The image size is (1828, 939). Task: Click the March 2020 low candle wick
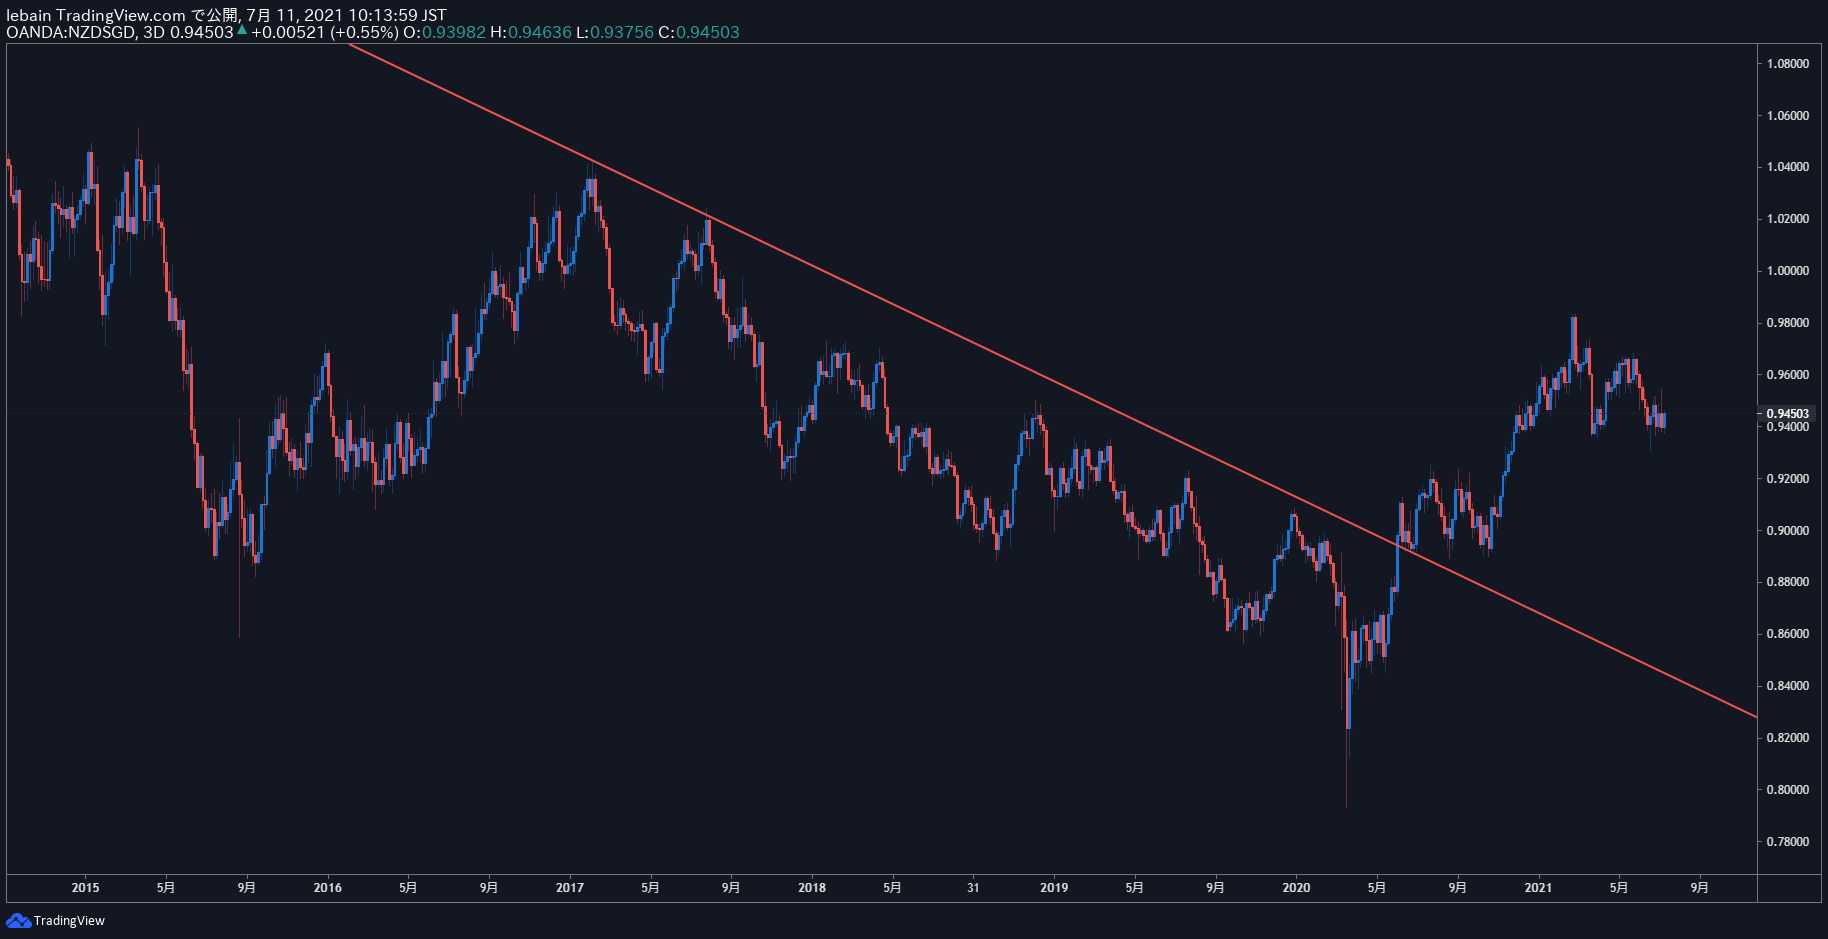[x=1347, y=768]
